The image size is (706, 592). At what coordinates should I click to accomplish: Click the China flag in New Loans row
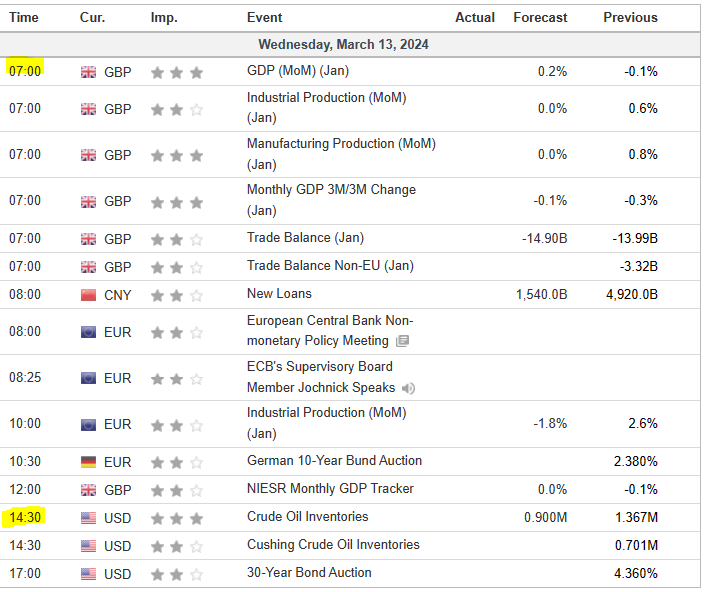tap(88, 295)
